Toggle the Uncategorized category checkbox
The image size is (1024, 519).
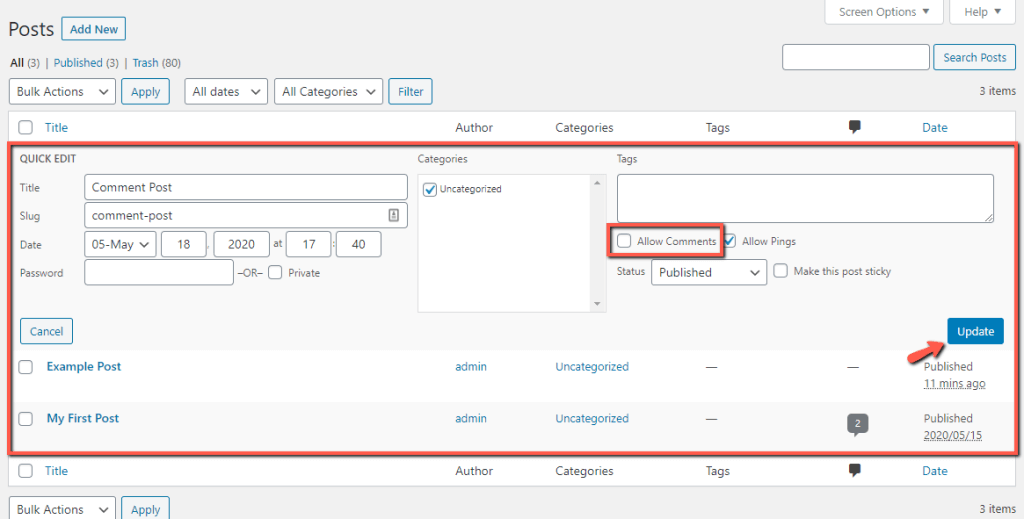pyautogui.click(x=430, y=189)
